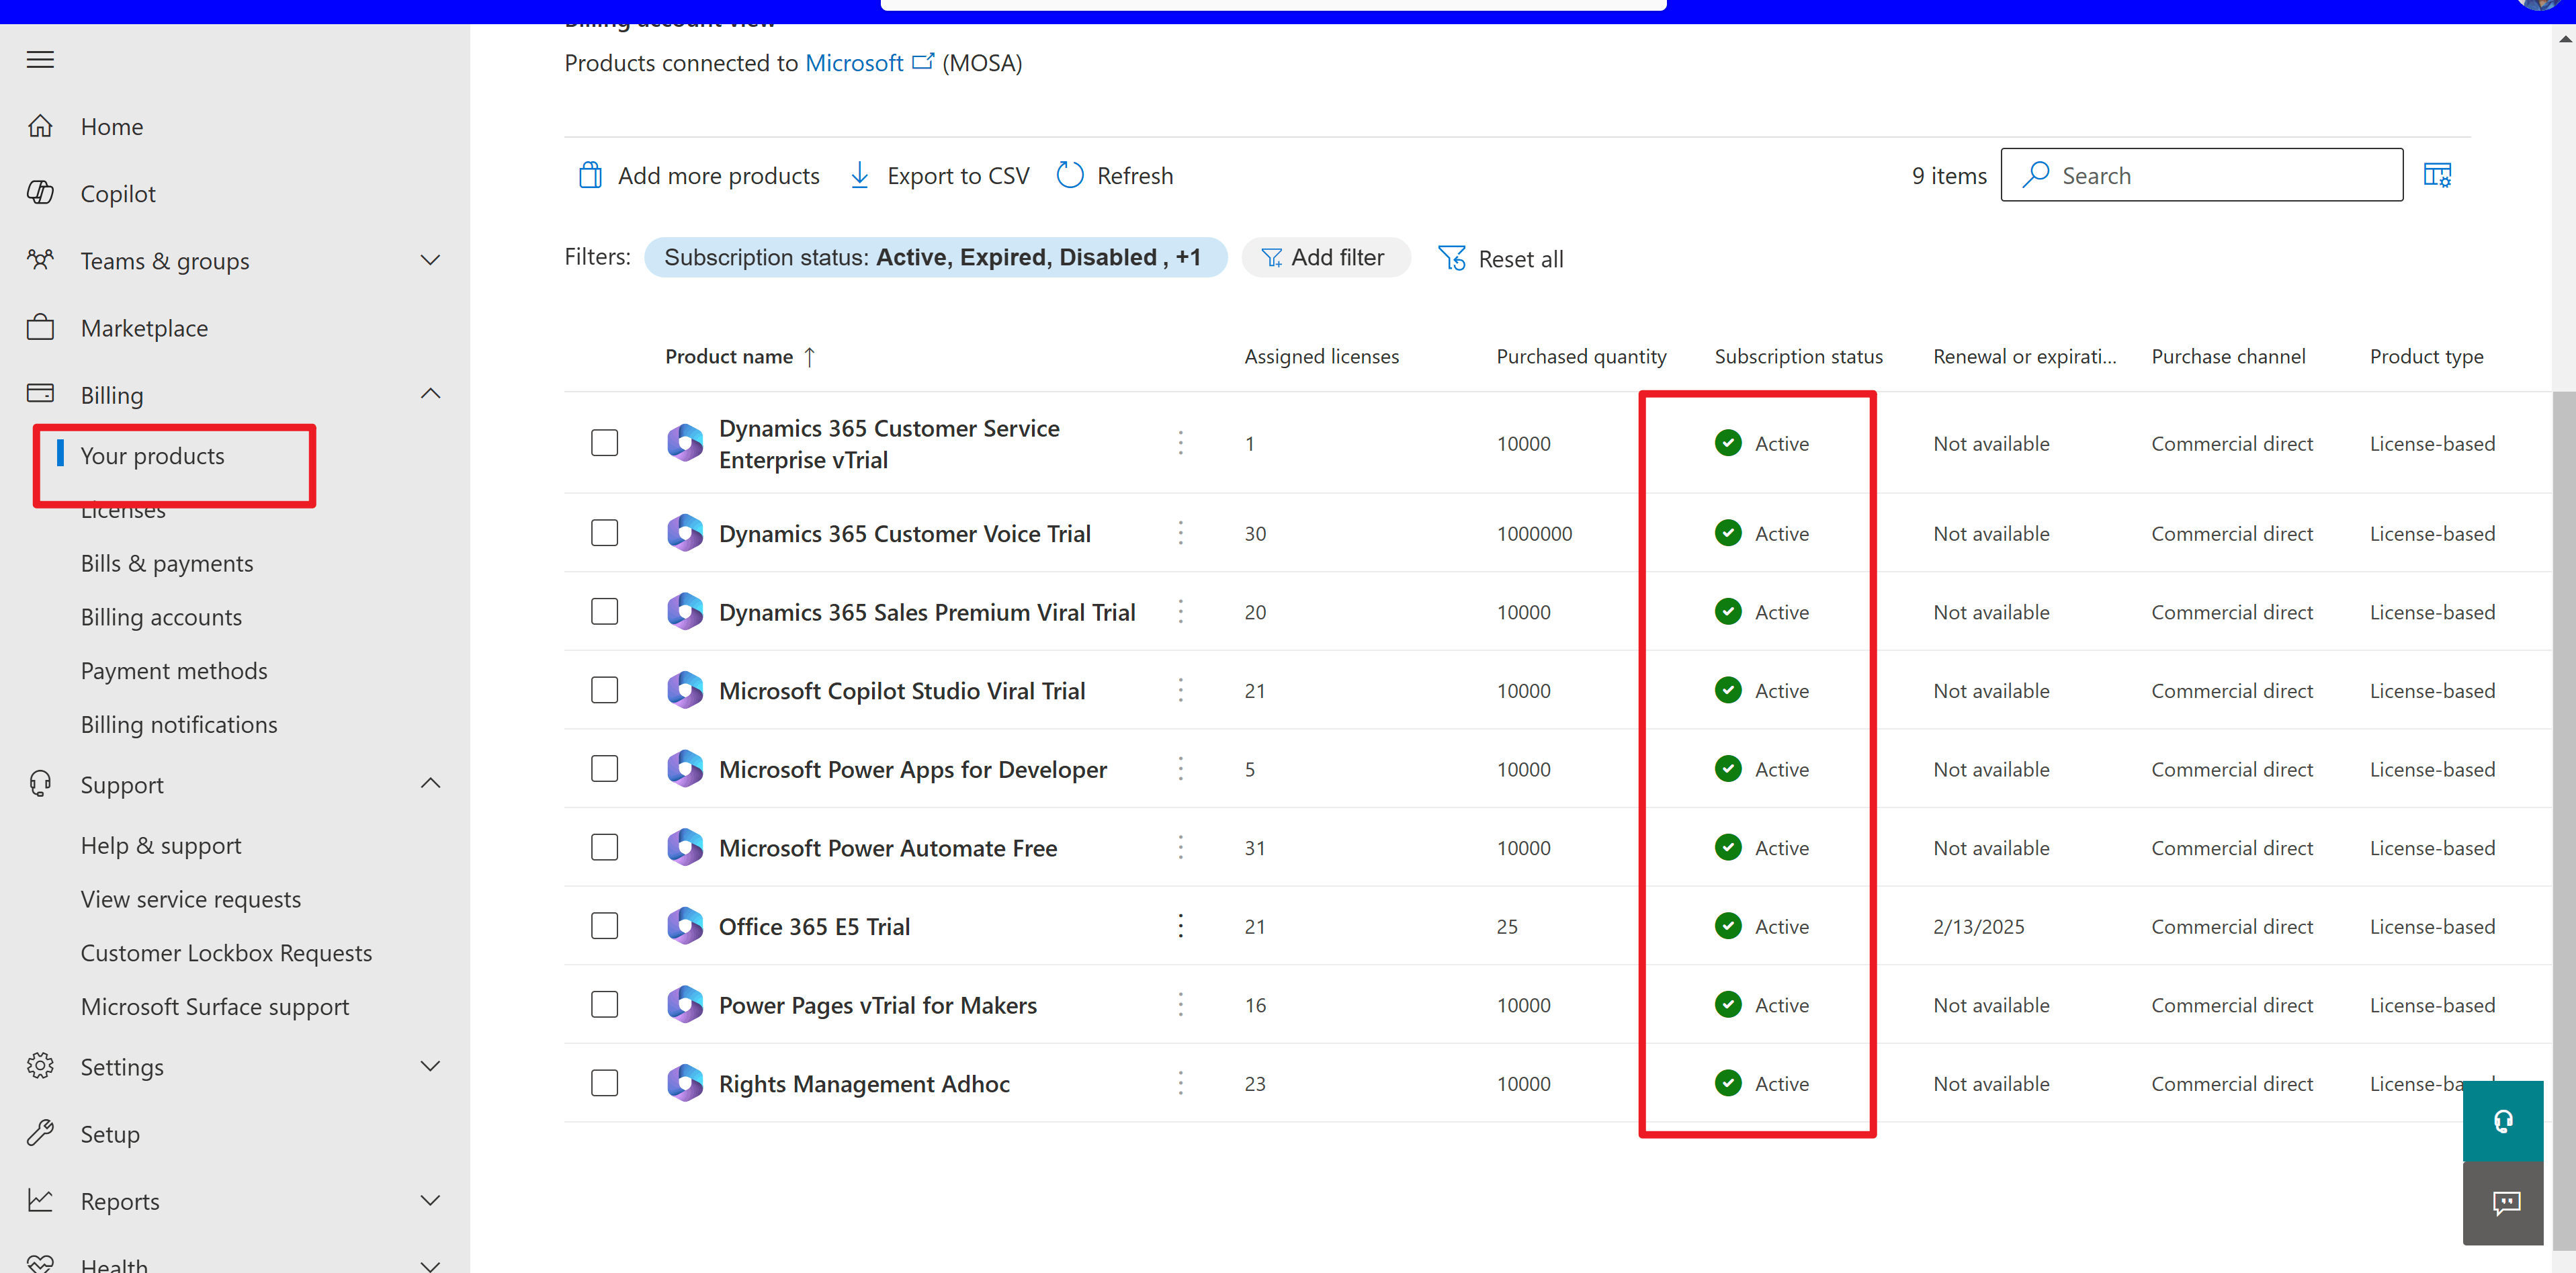Click the Export to CSV download icon
This screenshot has width=2576, height=1273.
point(859,175)
